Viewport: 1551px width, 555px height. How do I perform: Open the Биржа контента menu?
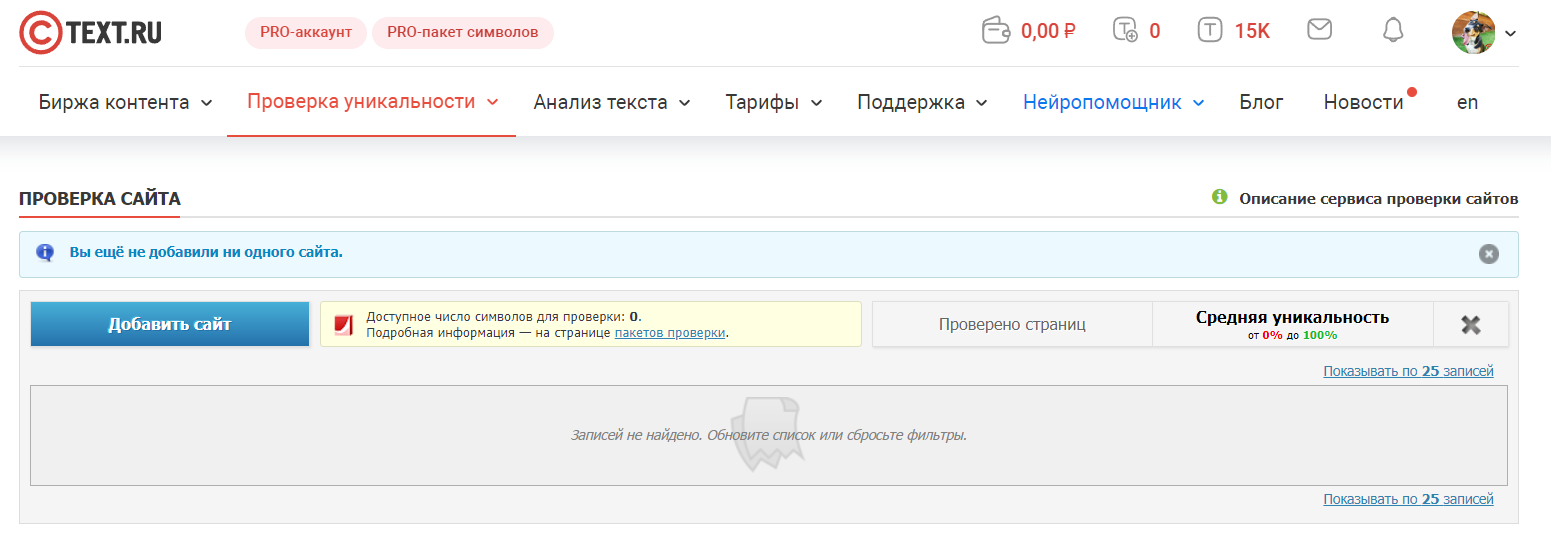coord(126,102)
